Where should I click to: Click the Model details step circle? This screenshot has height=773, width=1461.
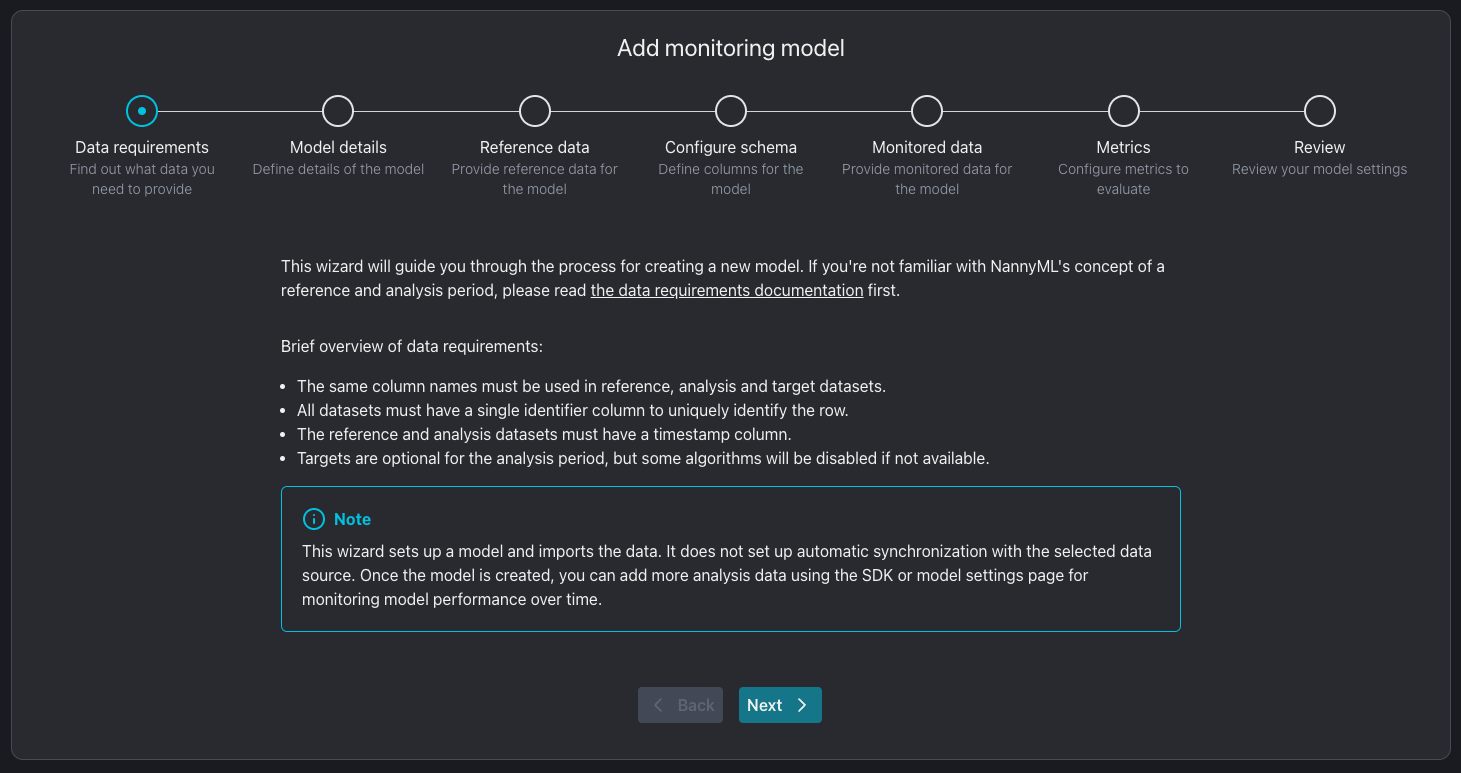tap(338, 111)
